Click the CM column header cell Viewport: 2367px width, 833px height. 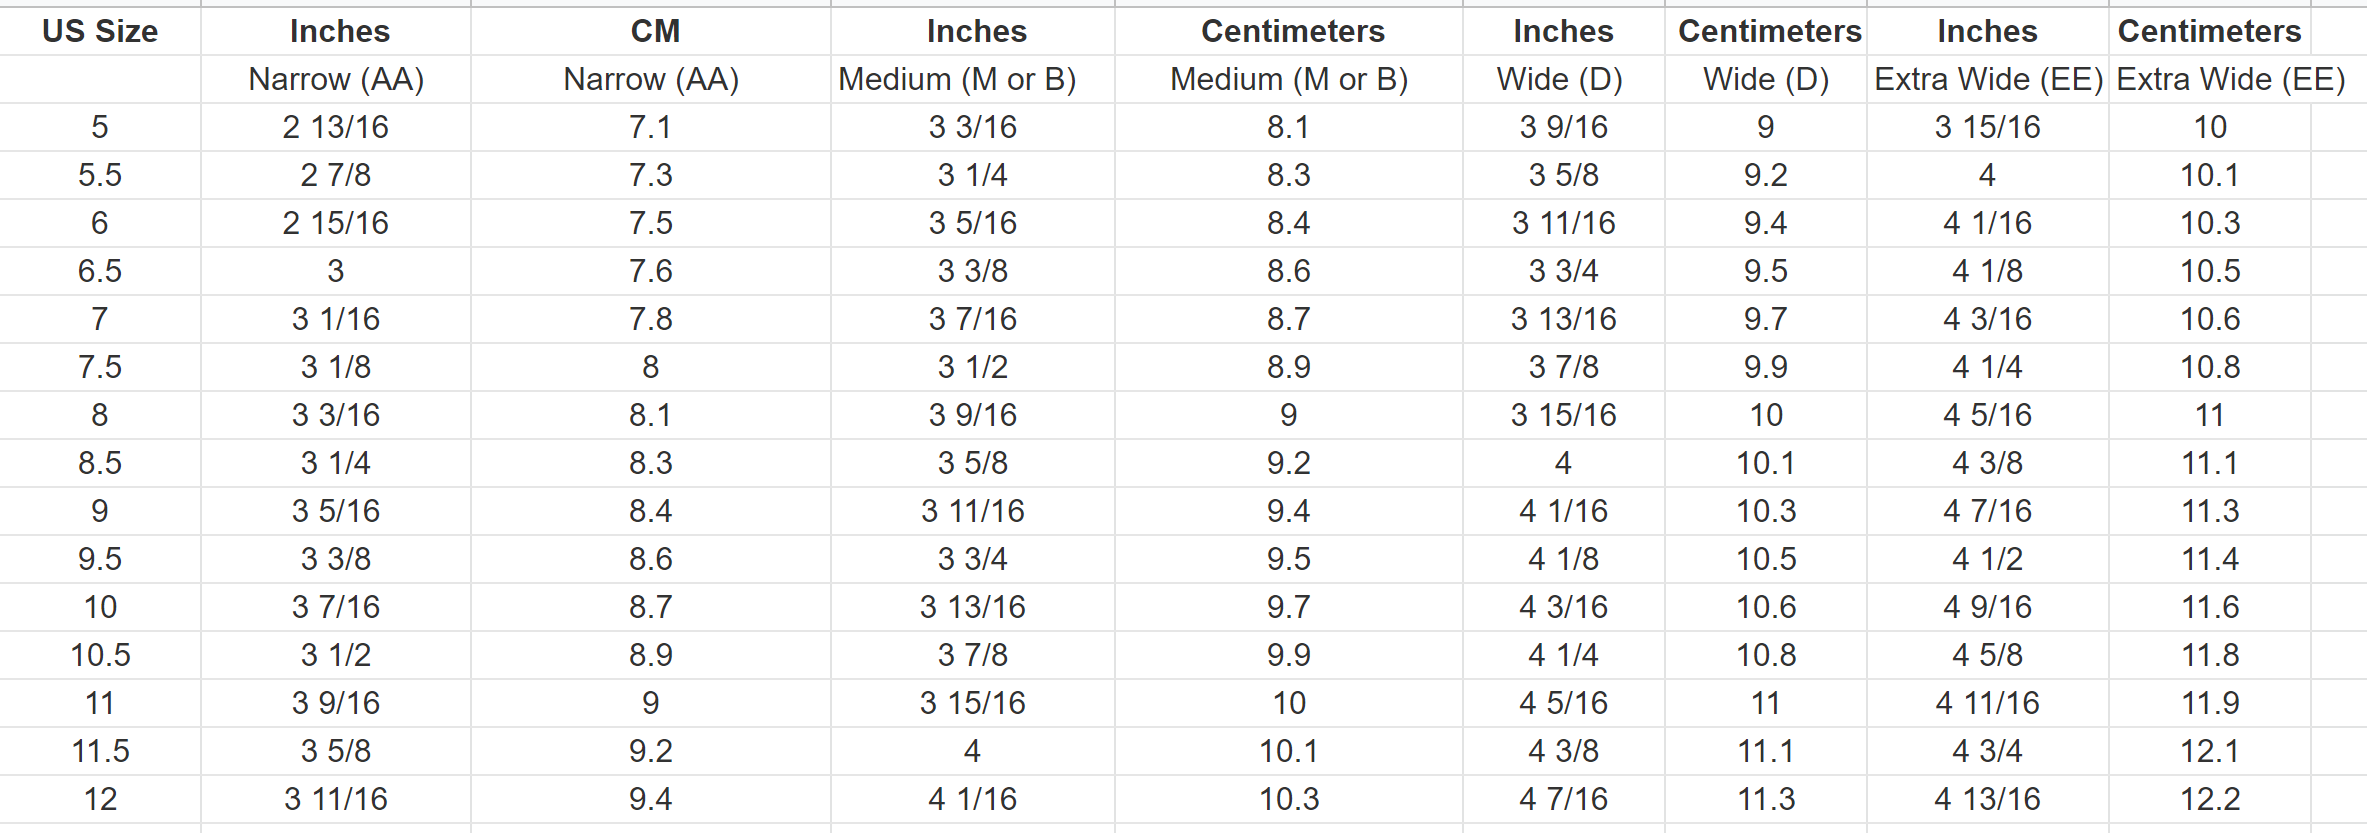(651, 31)
